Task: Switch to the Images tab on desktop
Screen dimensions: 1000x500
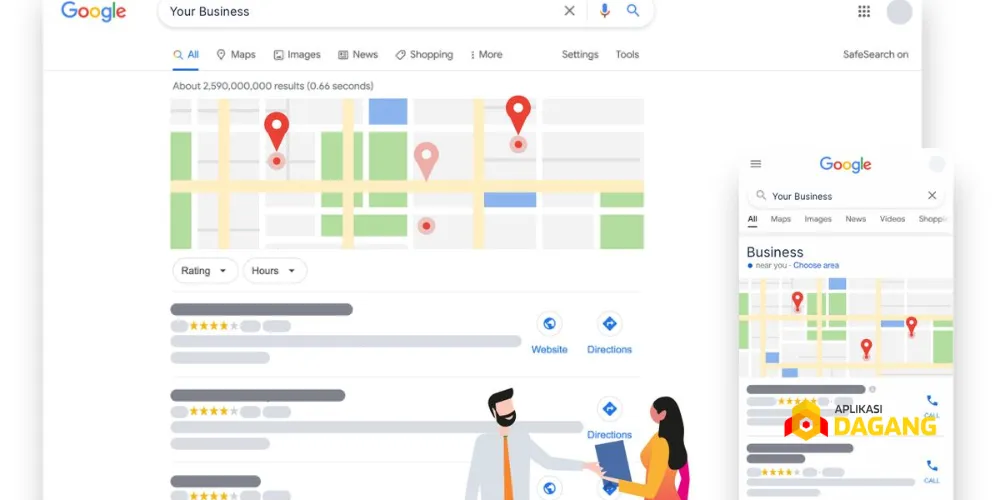Action: pos(297,55)
